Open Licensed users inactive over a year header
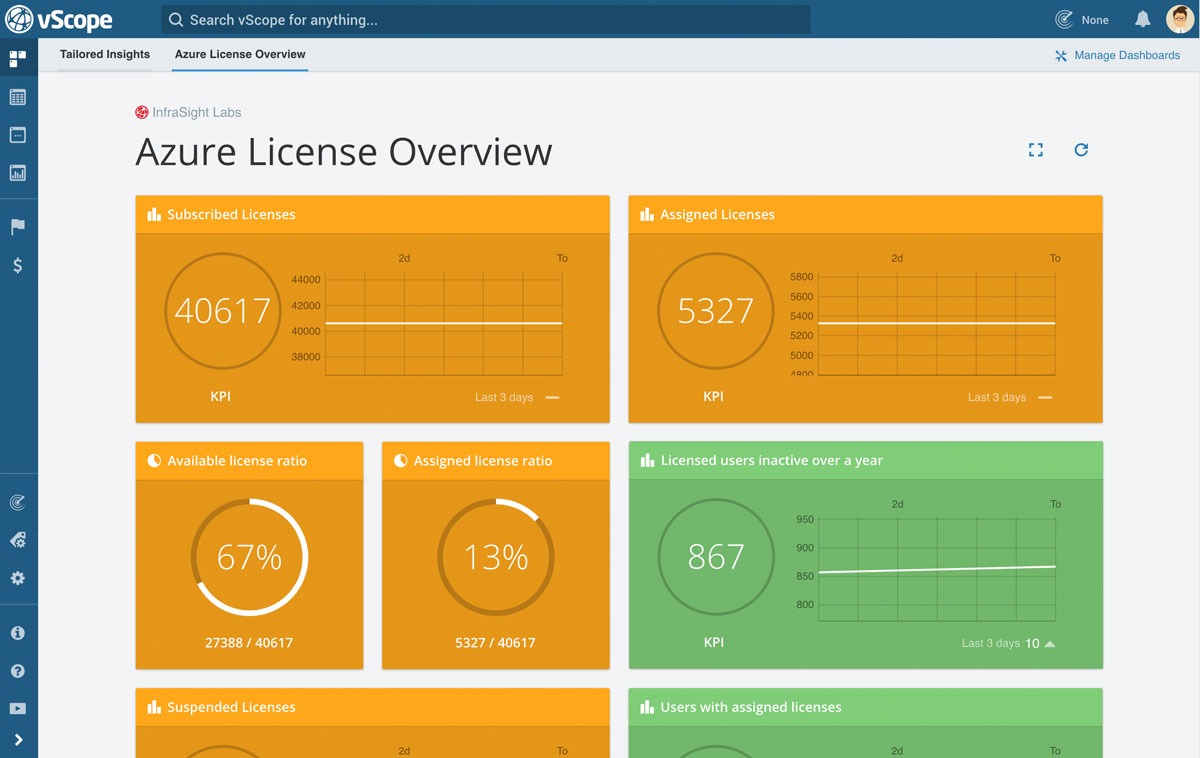Image resolution: width=1200 pixels, height=758 pixels. 865,460
